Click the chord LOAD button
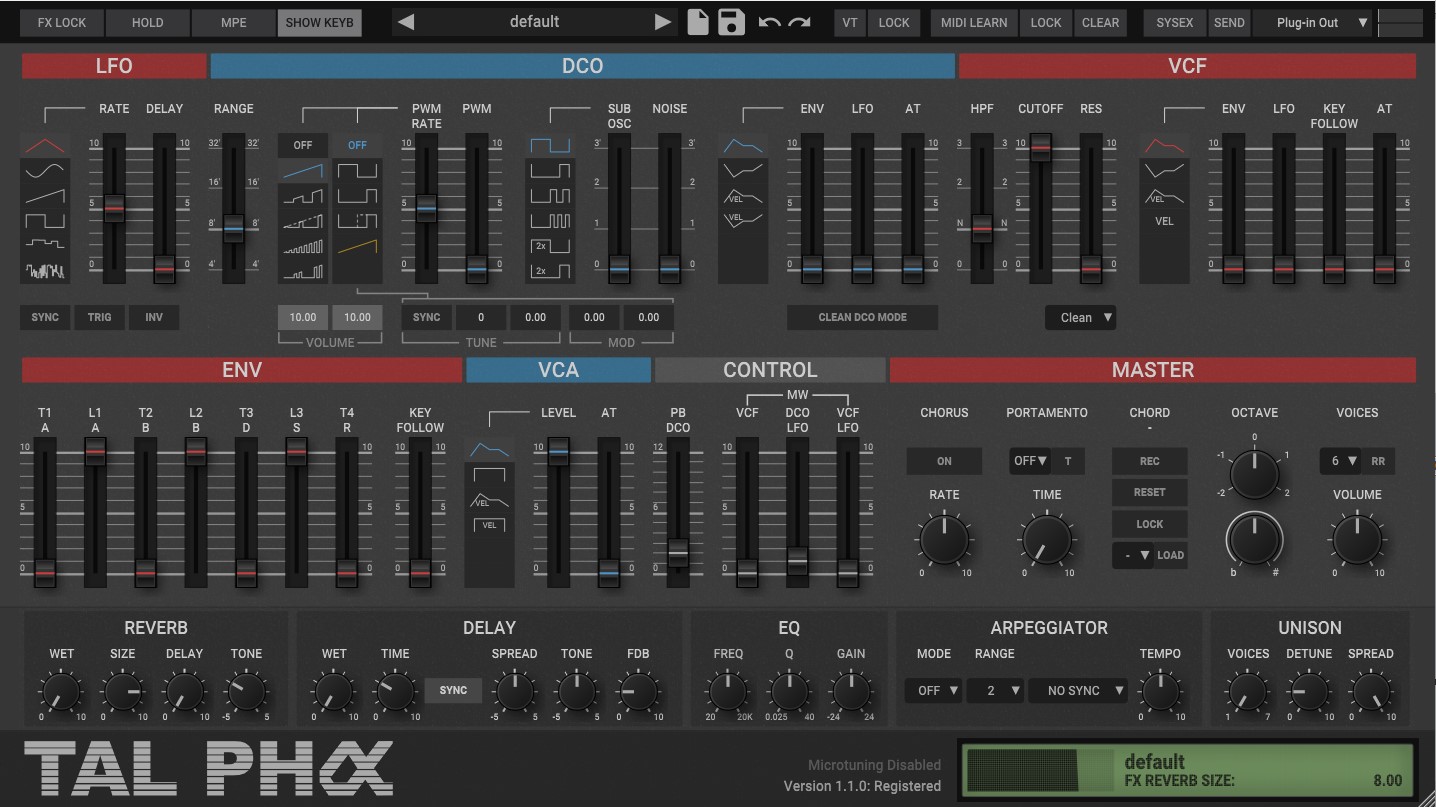 coord(1170,555)
